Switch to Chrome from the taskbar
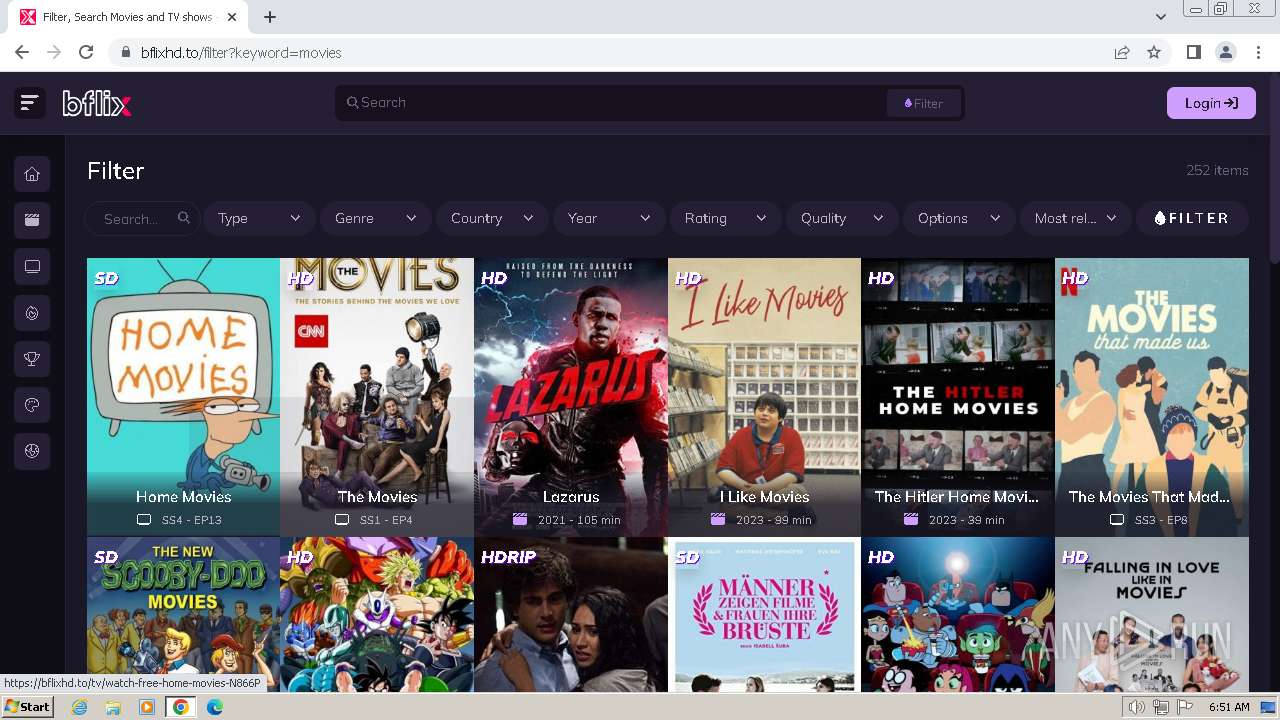Viewport: 1280px width, 720px height. point(180,707)
